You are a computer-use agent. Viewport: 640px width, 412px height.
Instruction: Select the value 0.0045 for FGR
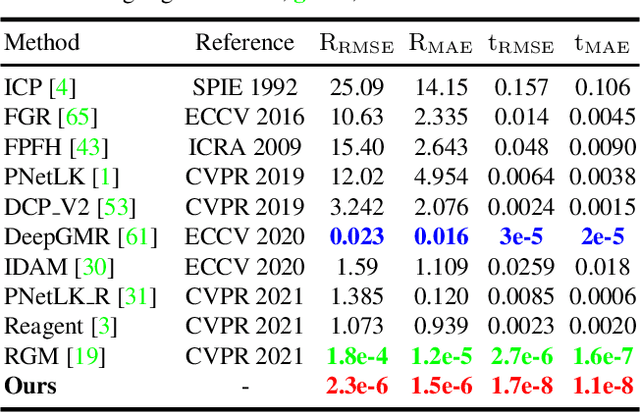point(603,117)
